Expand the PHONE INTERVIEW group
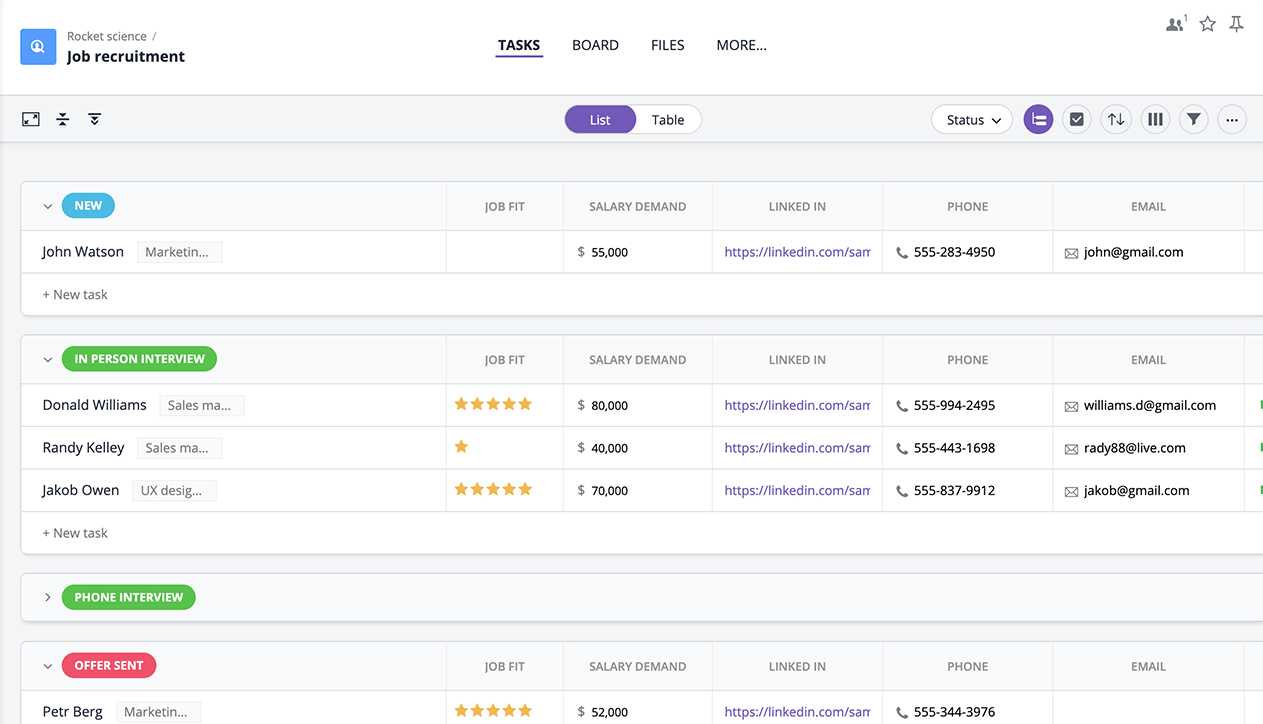 pos(47,598)
